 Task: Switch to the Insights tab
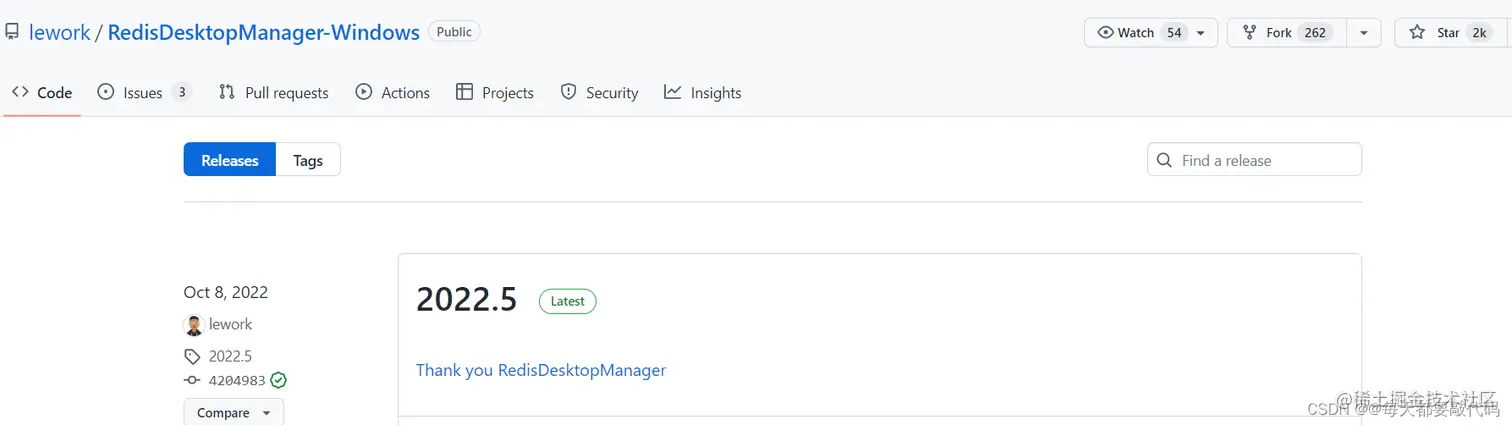(703, 93)
